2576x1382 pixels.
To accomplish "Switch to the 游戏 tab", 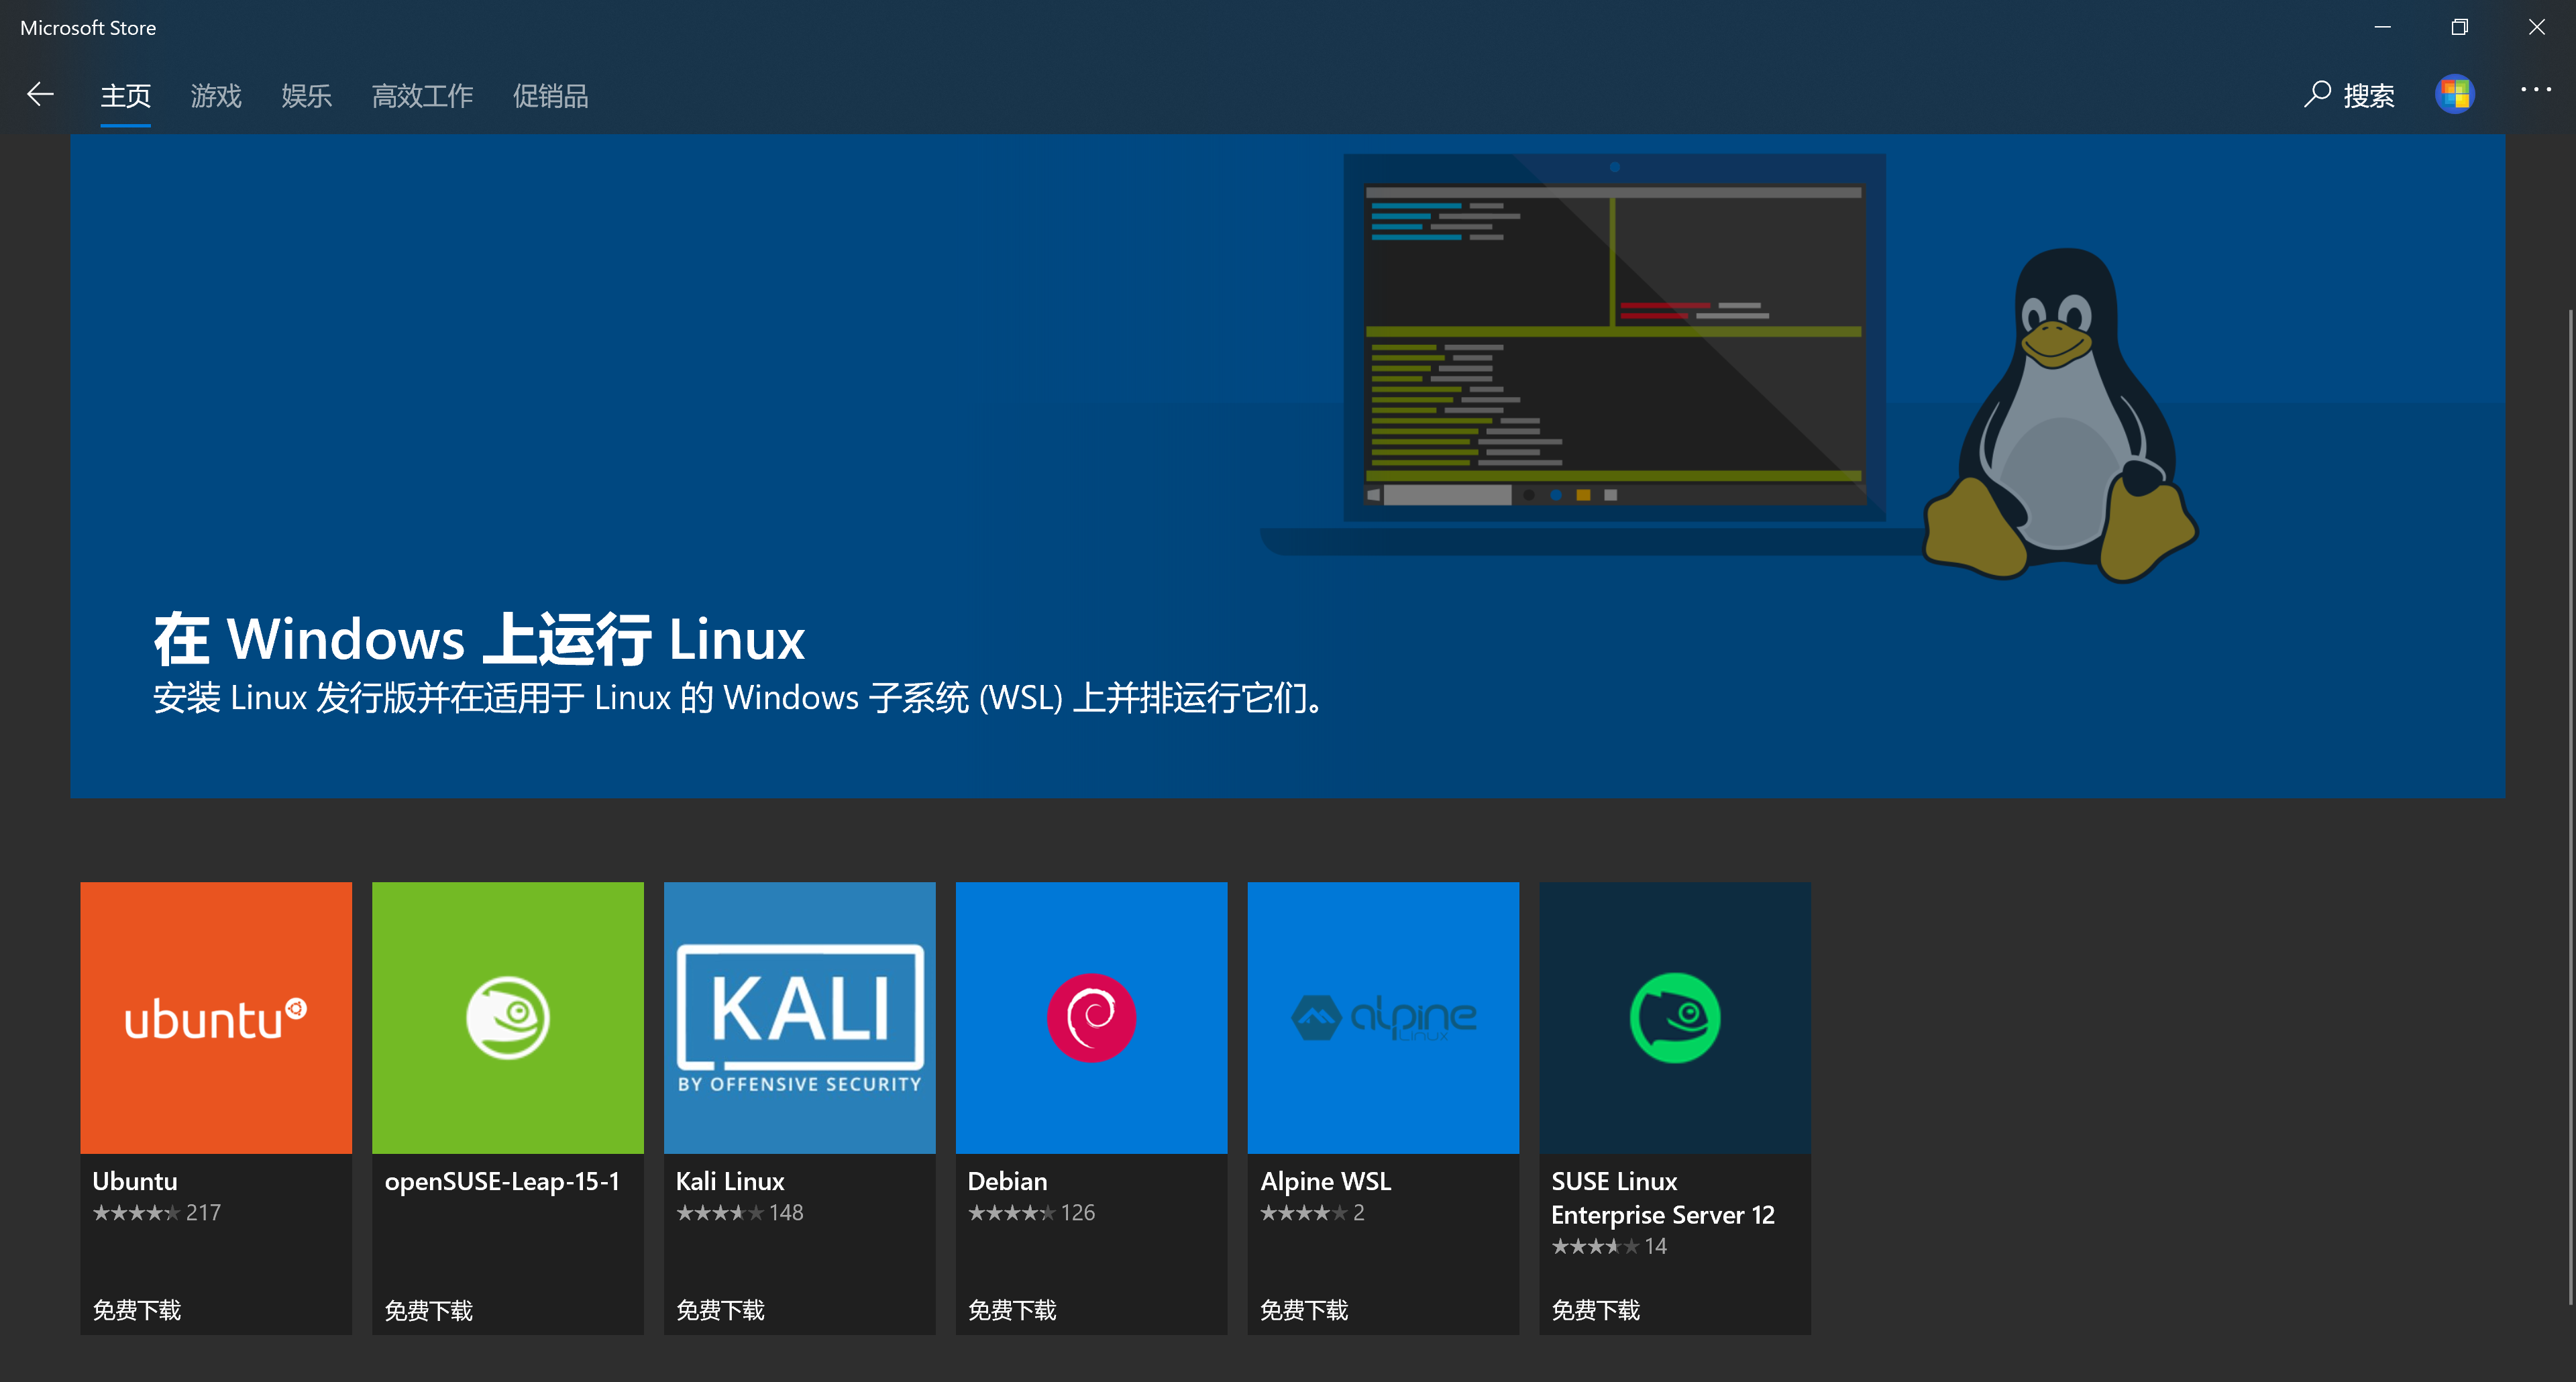I will pyautogui.click(x=216, y=96).
